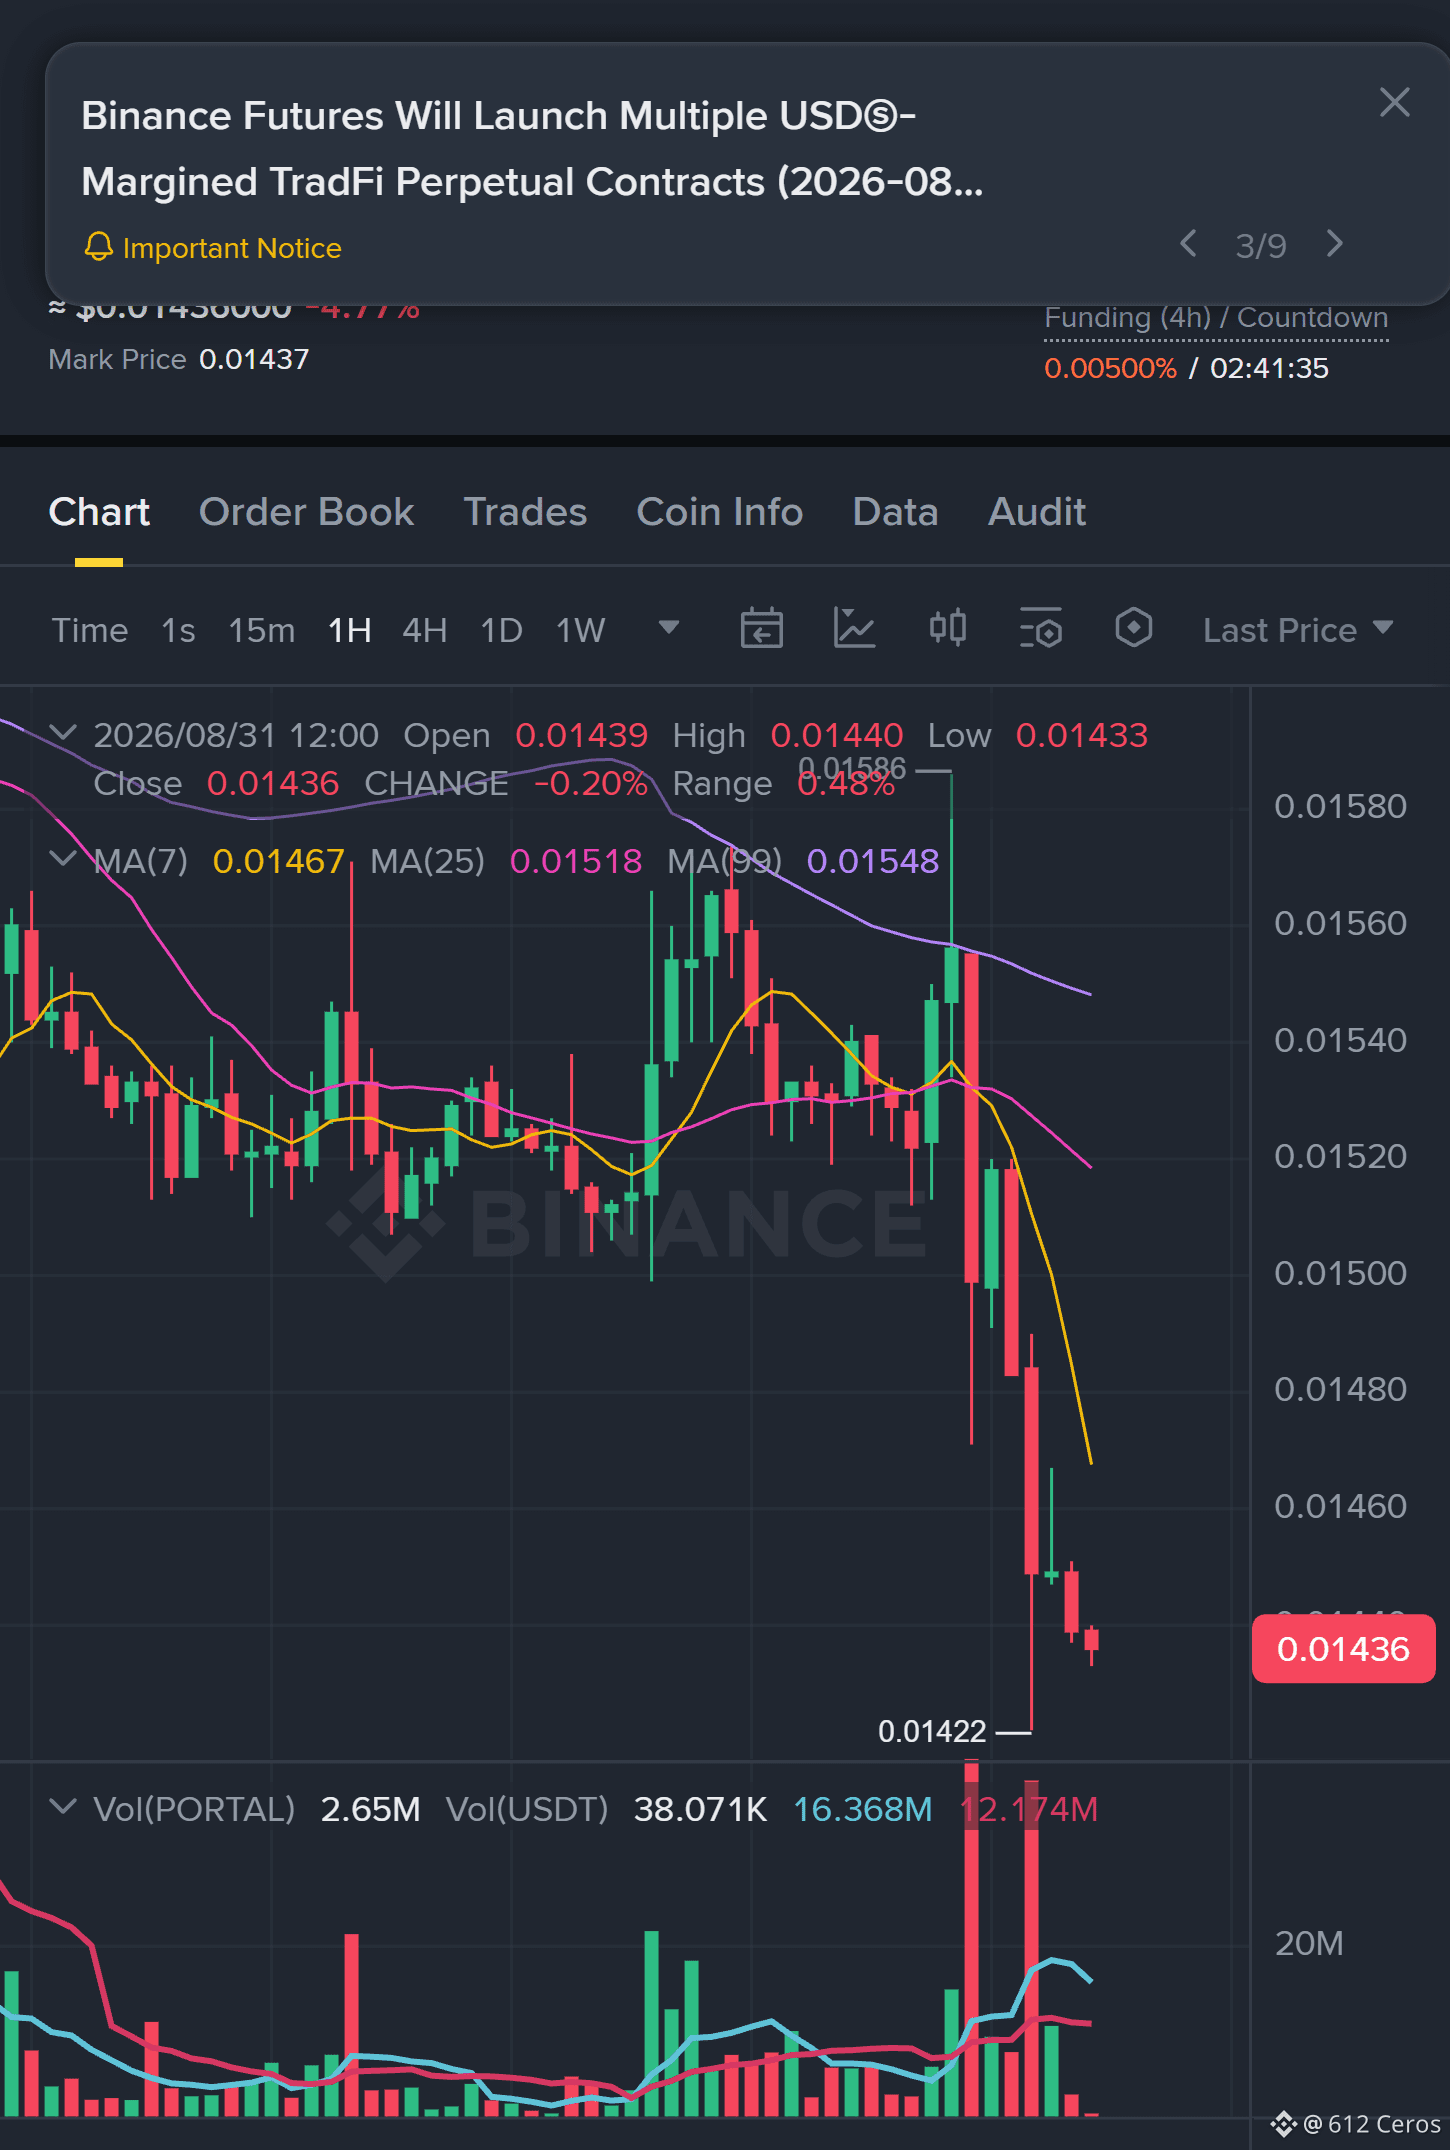This screenshot has height=2150, width=1450.
Task: Go to next announcement in banner
Action: tap(1334, 244)
